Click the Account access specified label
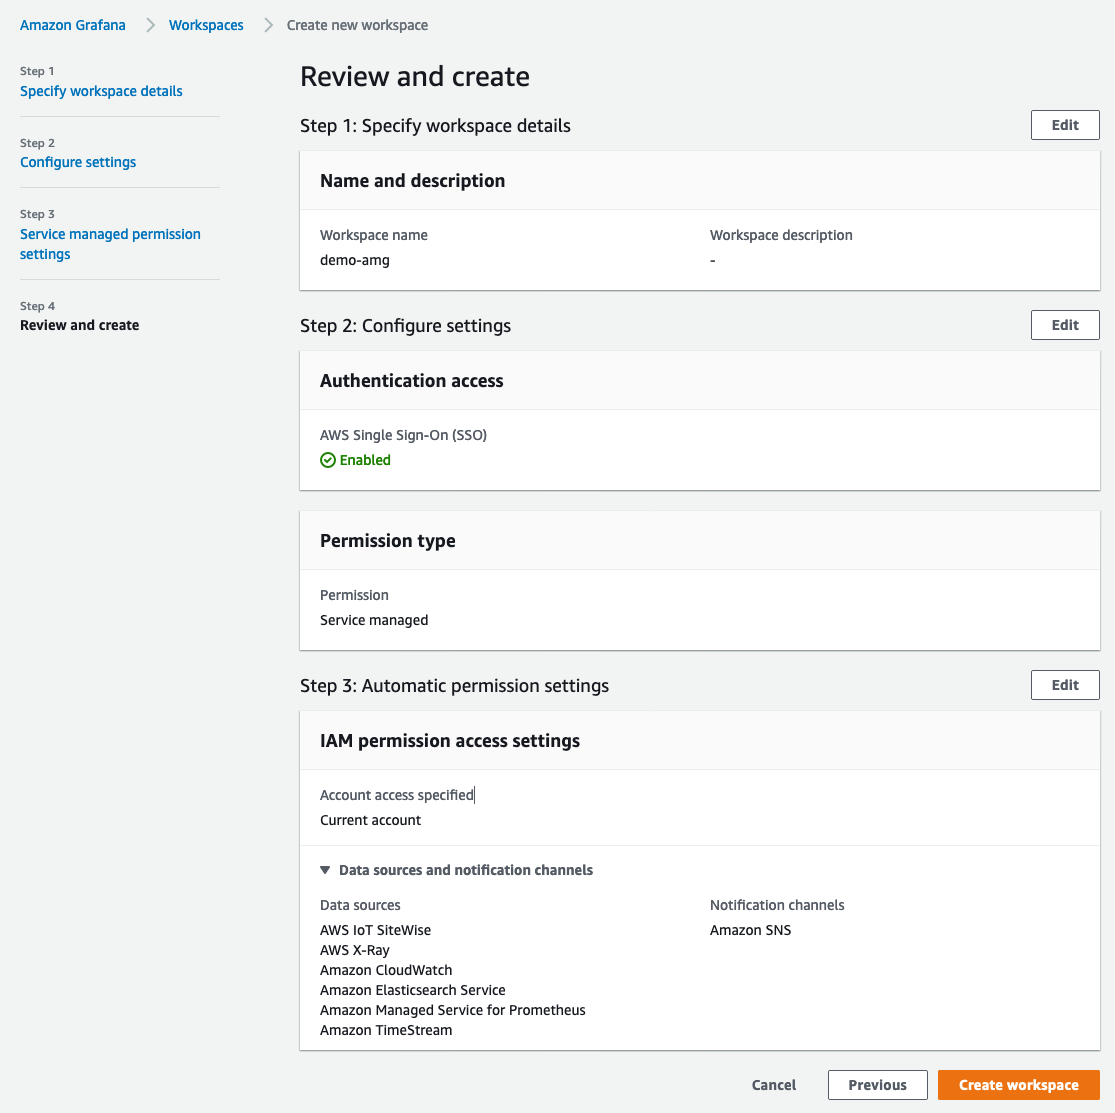 click(x=397, y=795)
